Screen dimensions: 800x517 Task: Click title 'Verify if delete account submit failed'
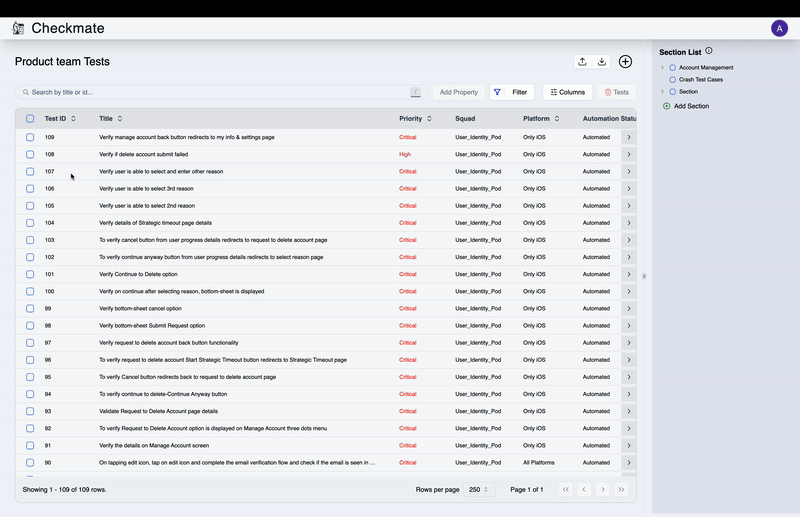click(x=143, y=154)
